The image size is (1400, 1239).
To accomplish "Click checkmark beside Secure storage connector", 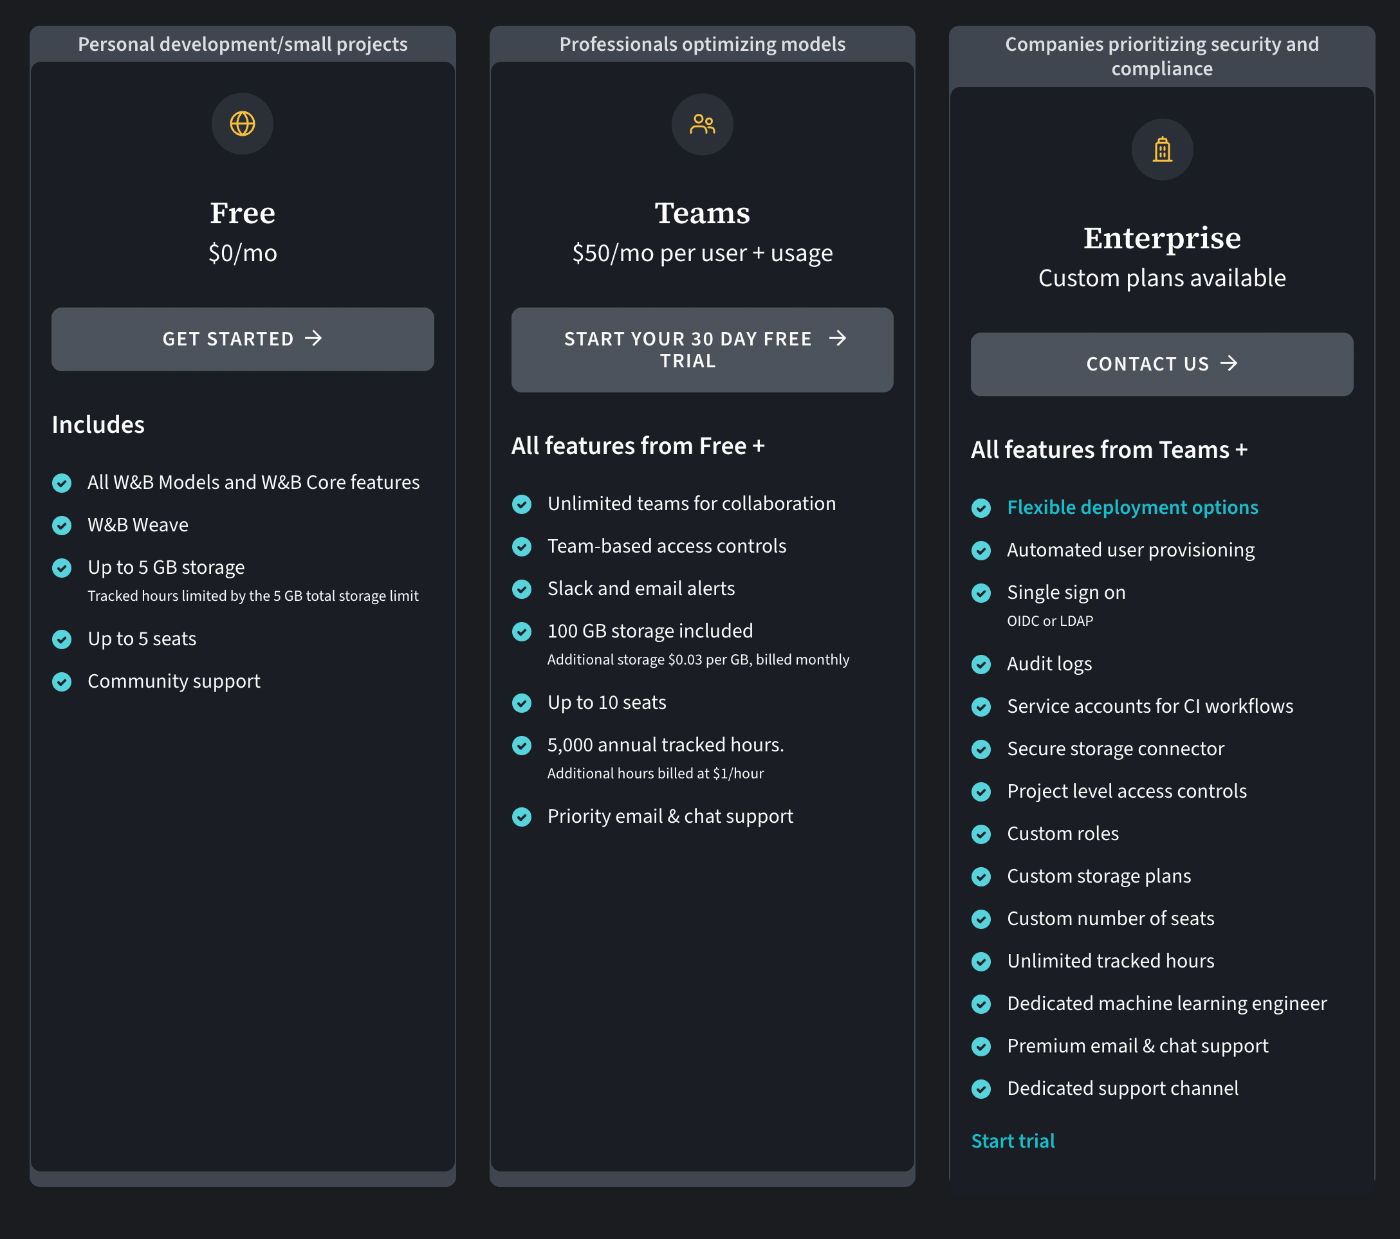I will coord(982,749).
